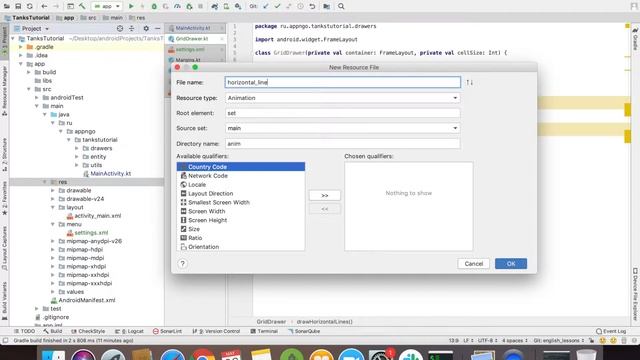Select the Country Code qualifier

(241, 167)
